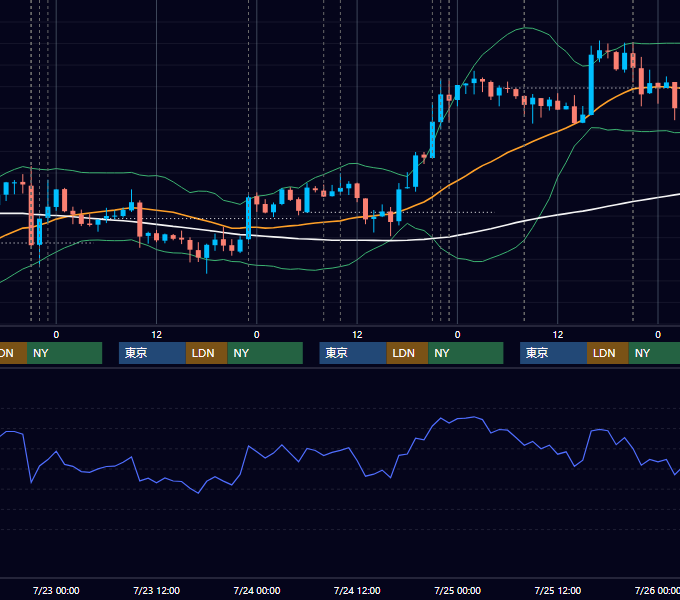Click the upper Bollinger band peak on 7/25
680x600 pixels.
point(525,28)
